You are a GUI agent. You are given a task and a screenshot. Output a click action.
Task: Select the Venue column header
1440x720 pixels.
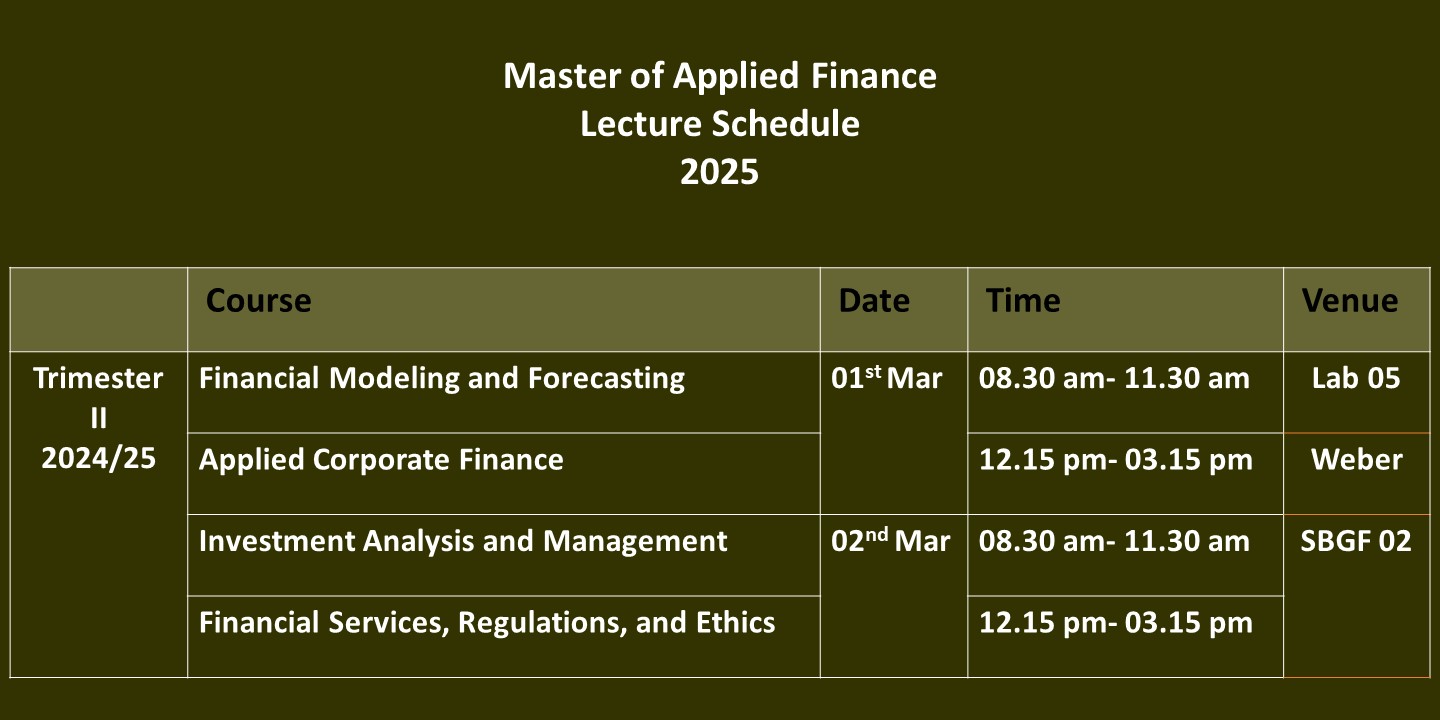1350,301
